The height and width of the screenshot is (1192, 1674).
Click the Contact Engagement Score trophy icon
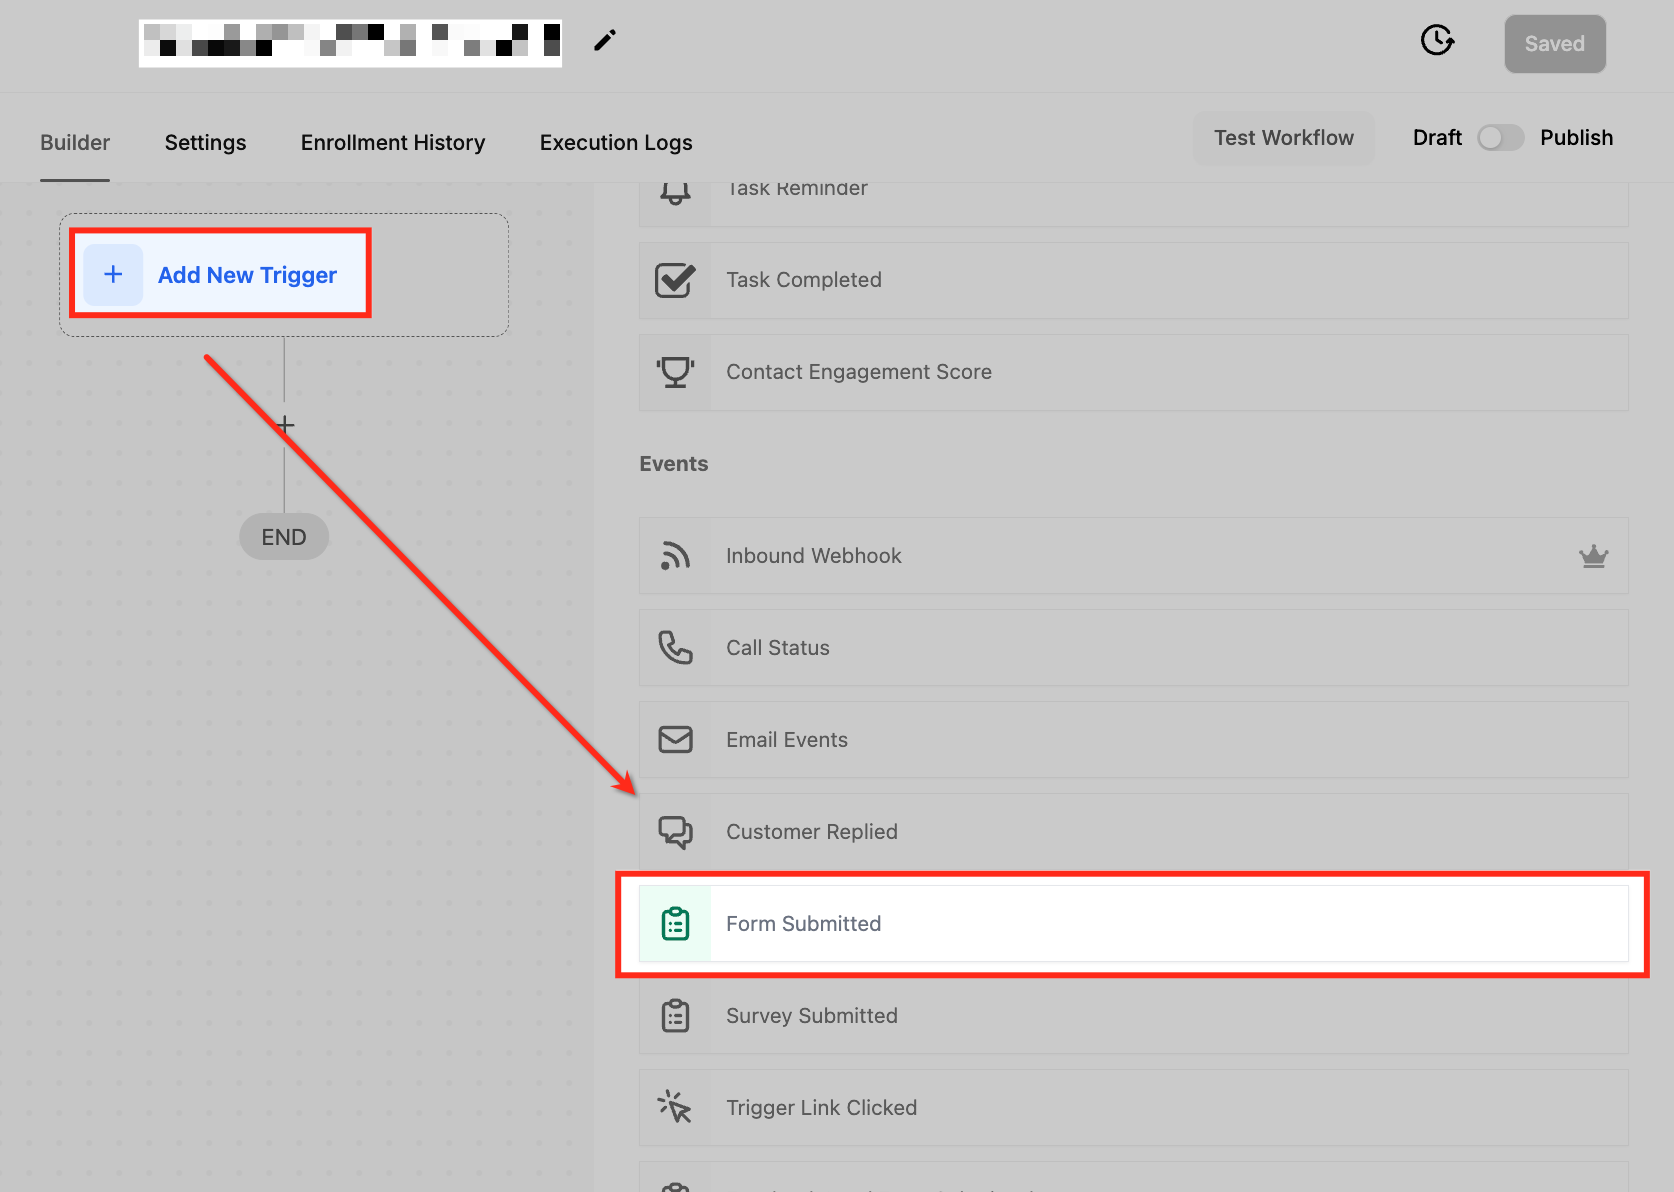pyautogui.click(x=675, y=371)
